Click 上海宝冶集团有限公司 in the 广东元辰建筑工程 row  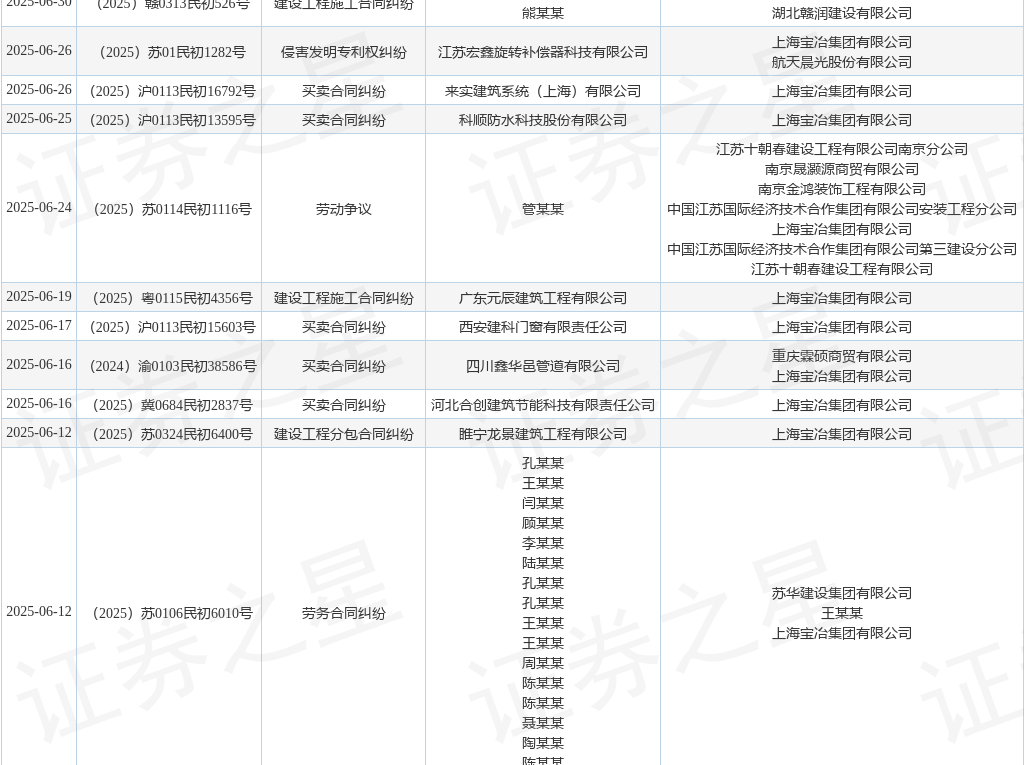tap(842, 298)
